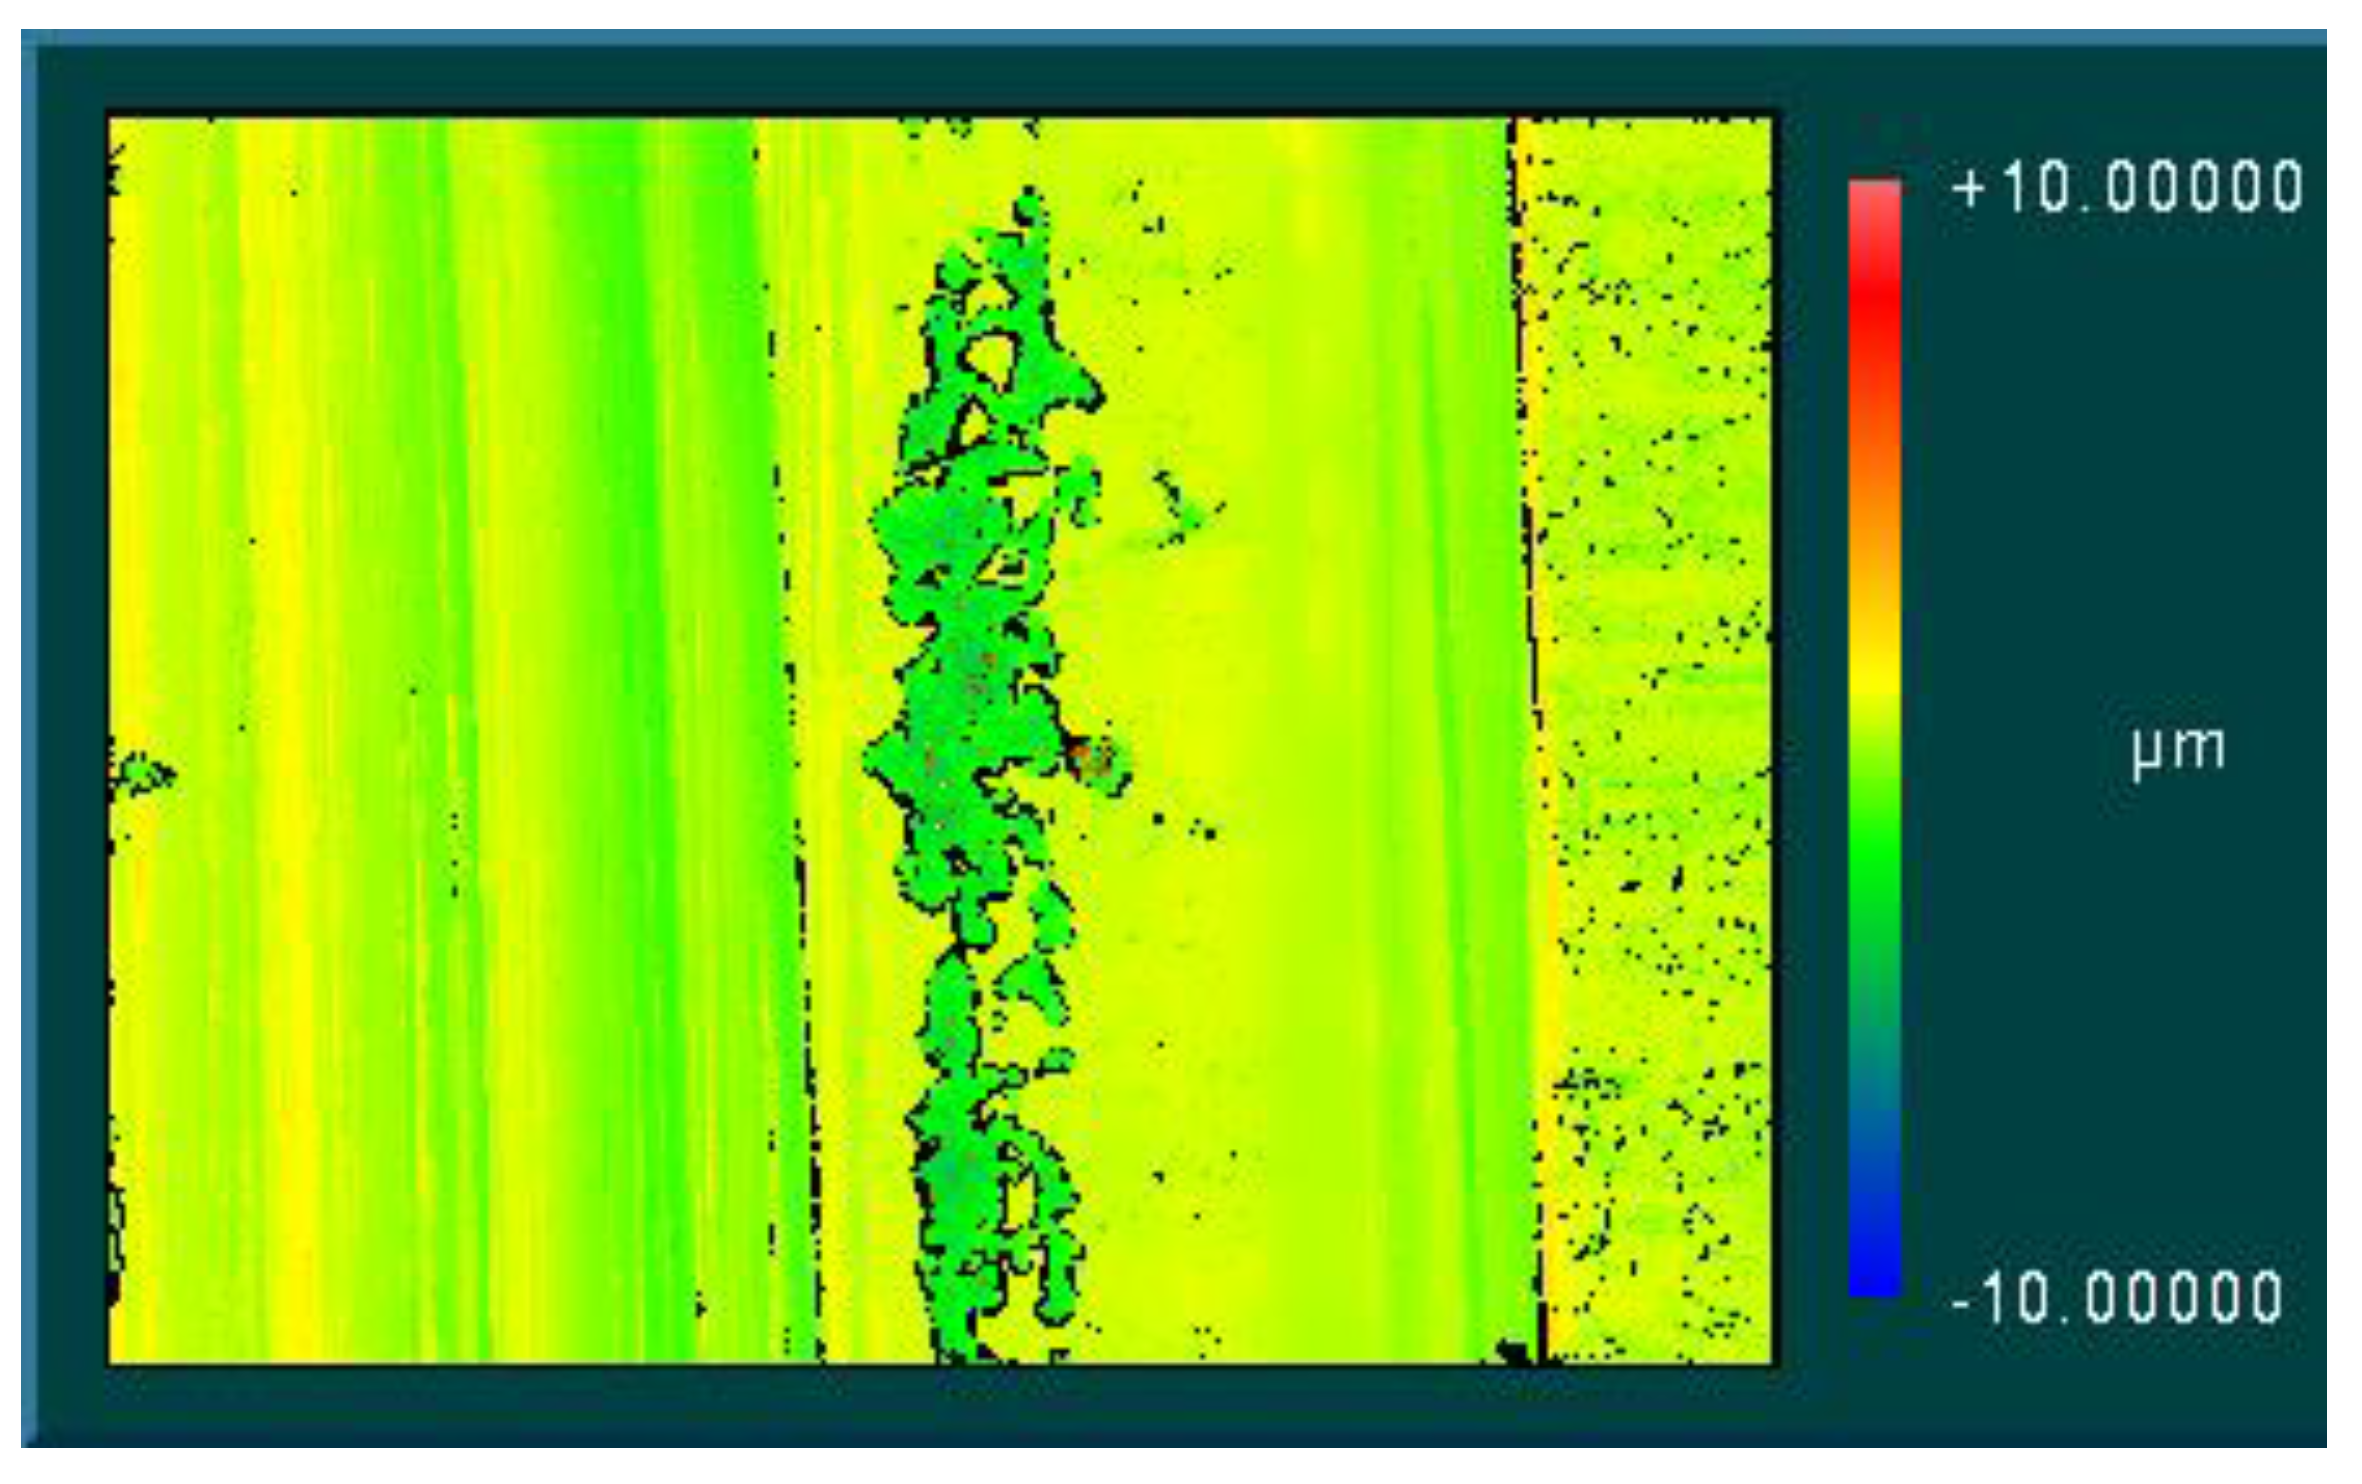
Task: Click the +10.00000 upper scale value
Action: (x=2127, y=188)
